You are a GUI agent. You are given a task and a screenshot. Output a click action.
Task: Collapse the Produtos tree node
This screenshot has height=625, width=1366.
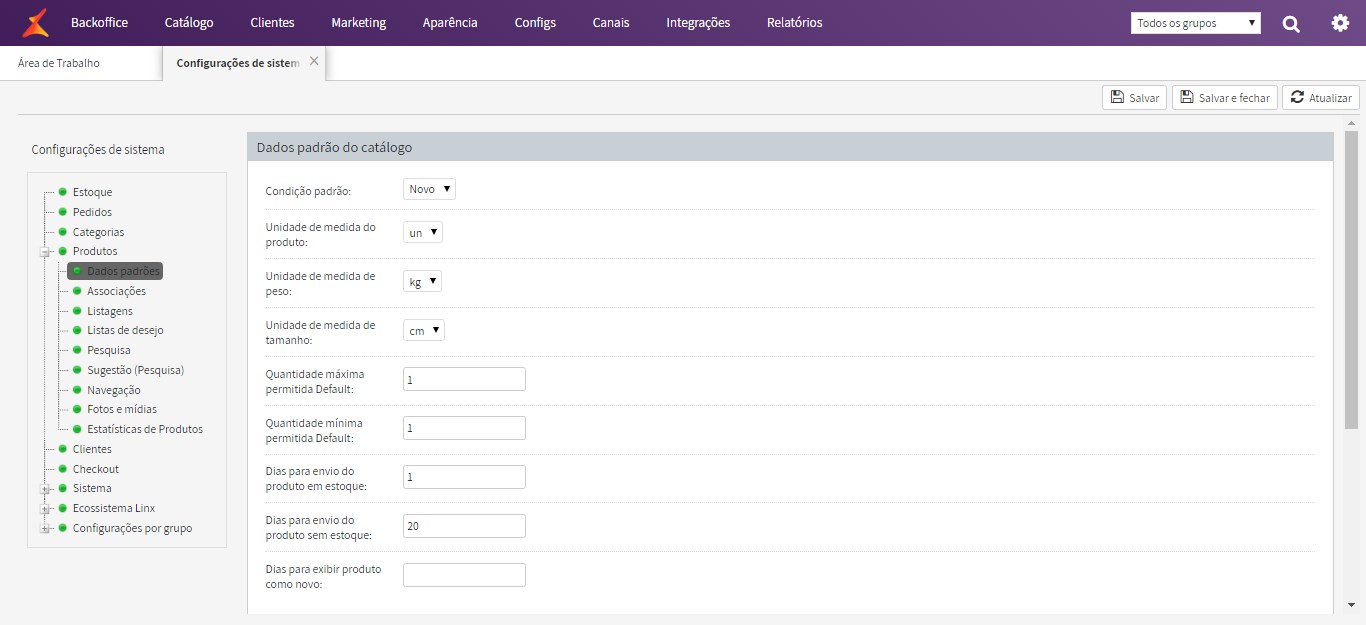point(45,252)
